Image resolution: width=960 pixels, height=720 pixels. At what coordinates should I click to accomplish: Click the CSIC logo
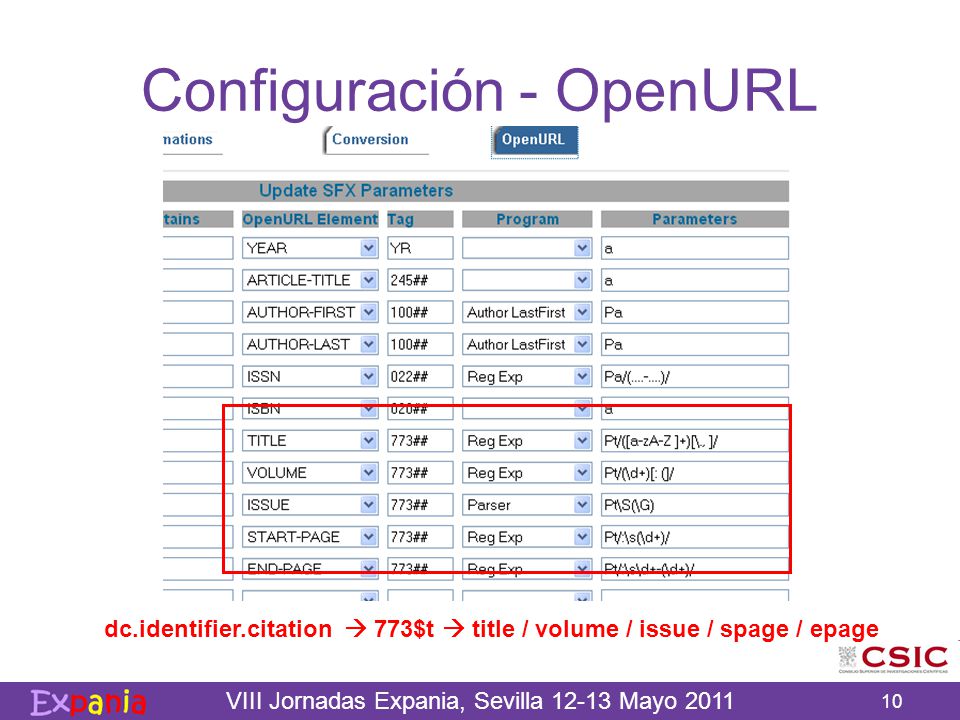(893, 659)
